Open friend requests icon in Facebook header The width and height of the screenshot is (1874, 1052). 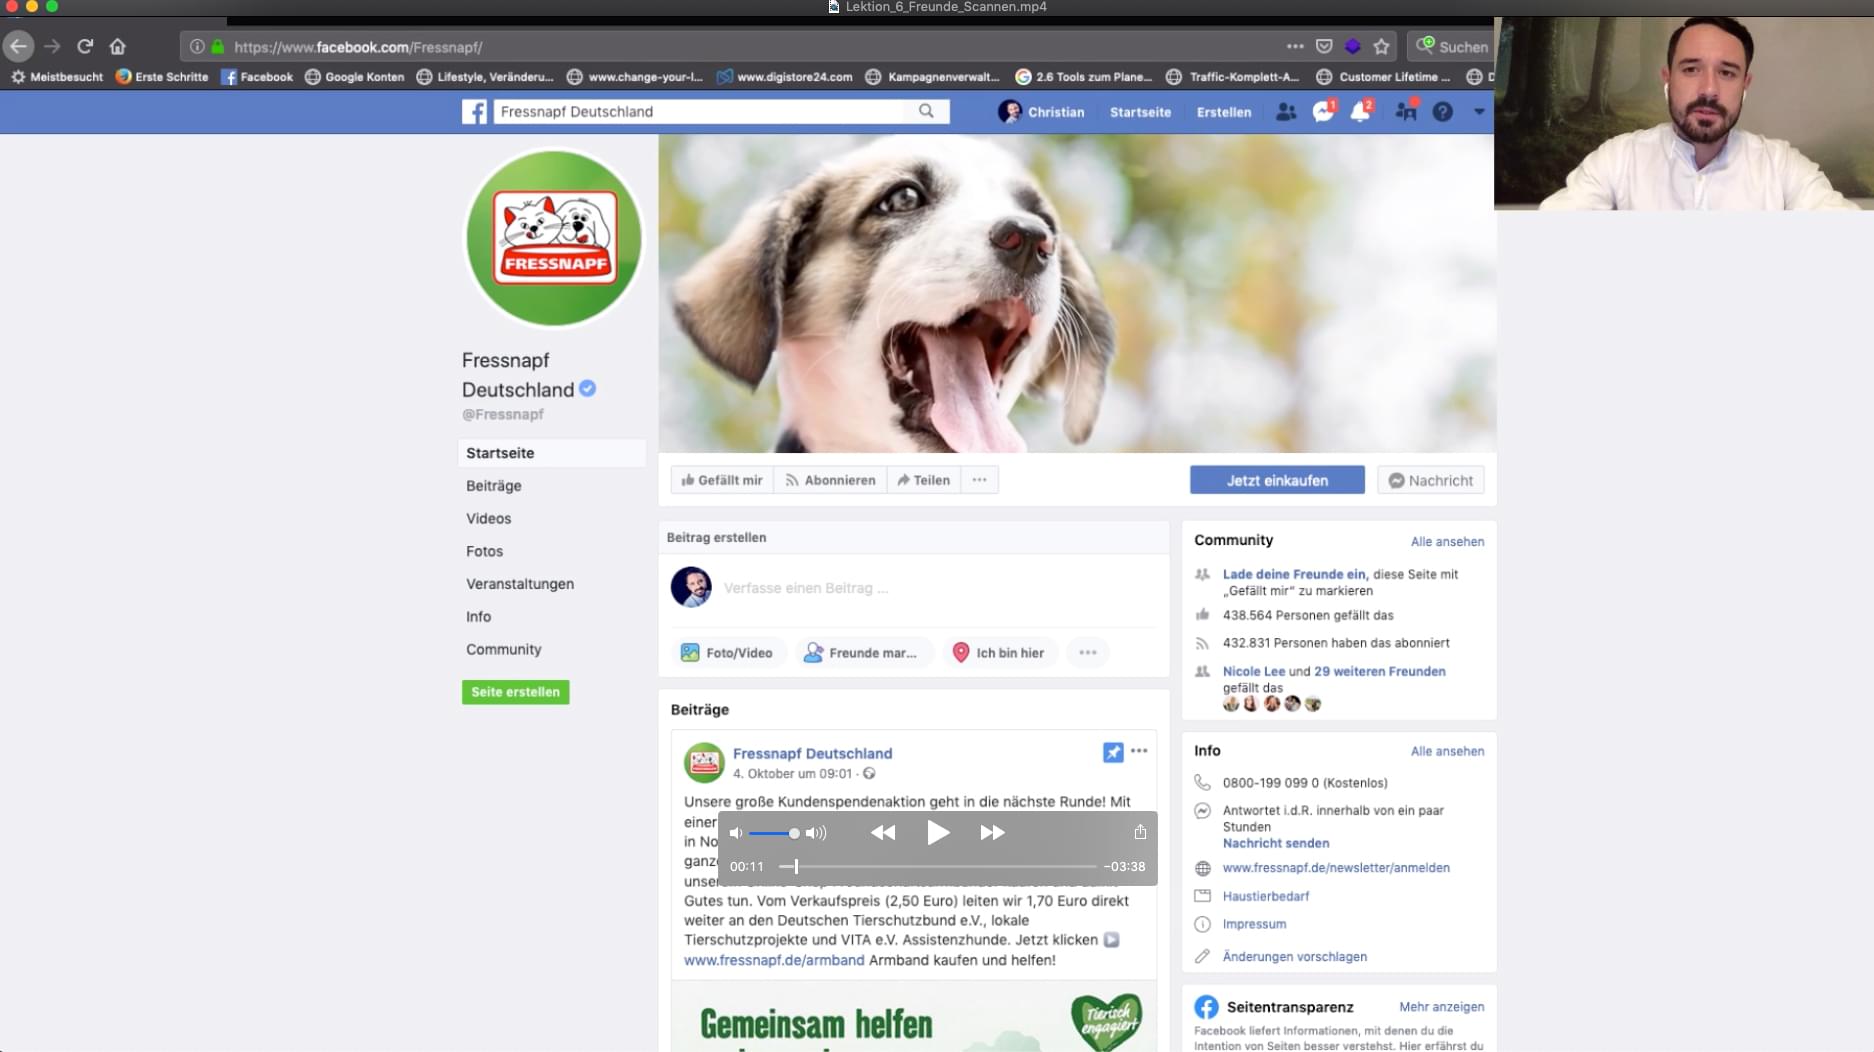(1286, 112)
